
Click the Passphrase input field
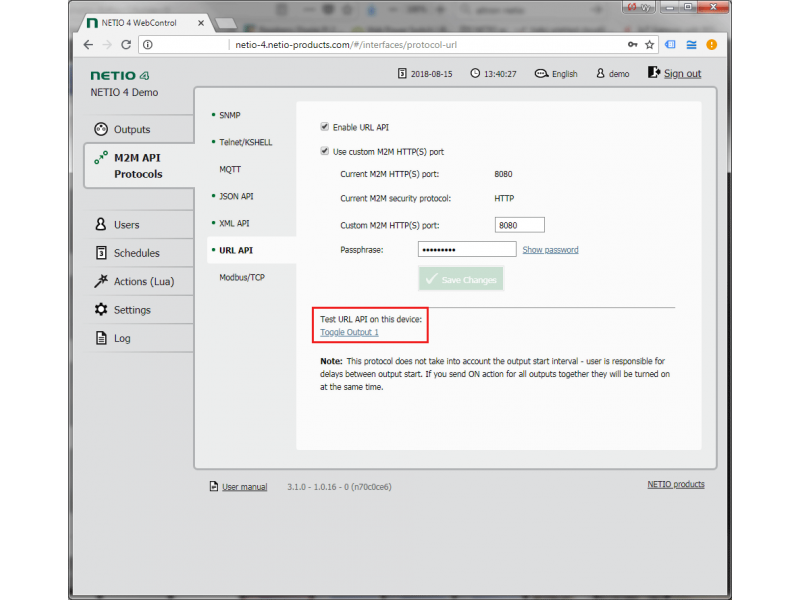467,249
